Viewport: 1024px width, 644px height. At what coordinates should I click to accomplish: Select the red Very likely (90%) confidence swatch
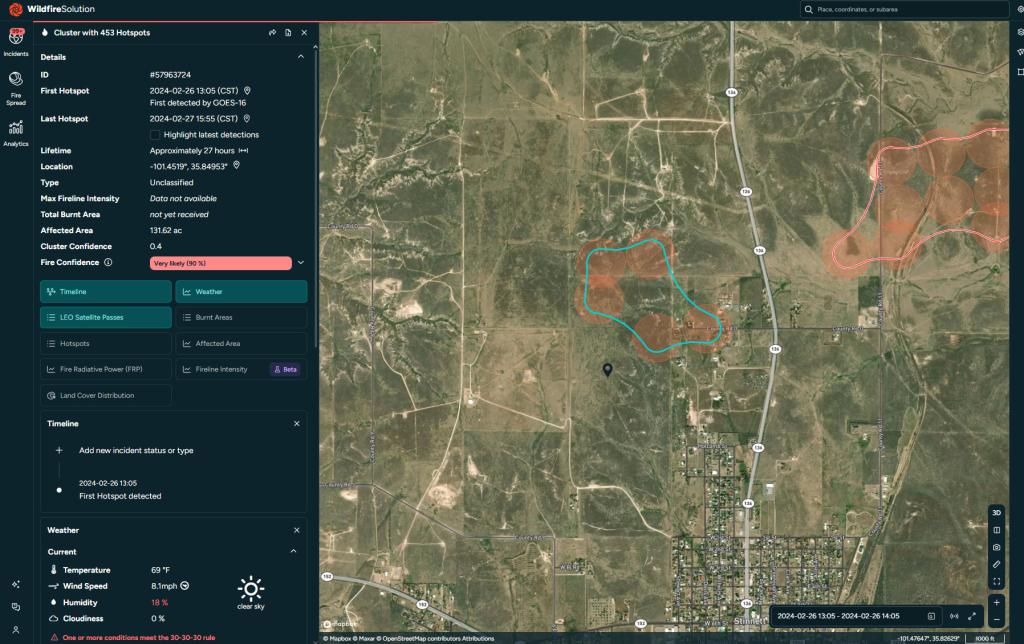[220, 262]
